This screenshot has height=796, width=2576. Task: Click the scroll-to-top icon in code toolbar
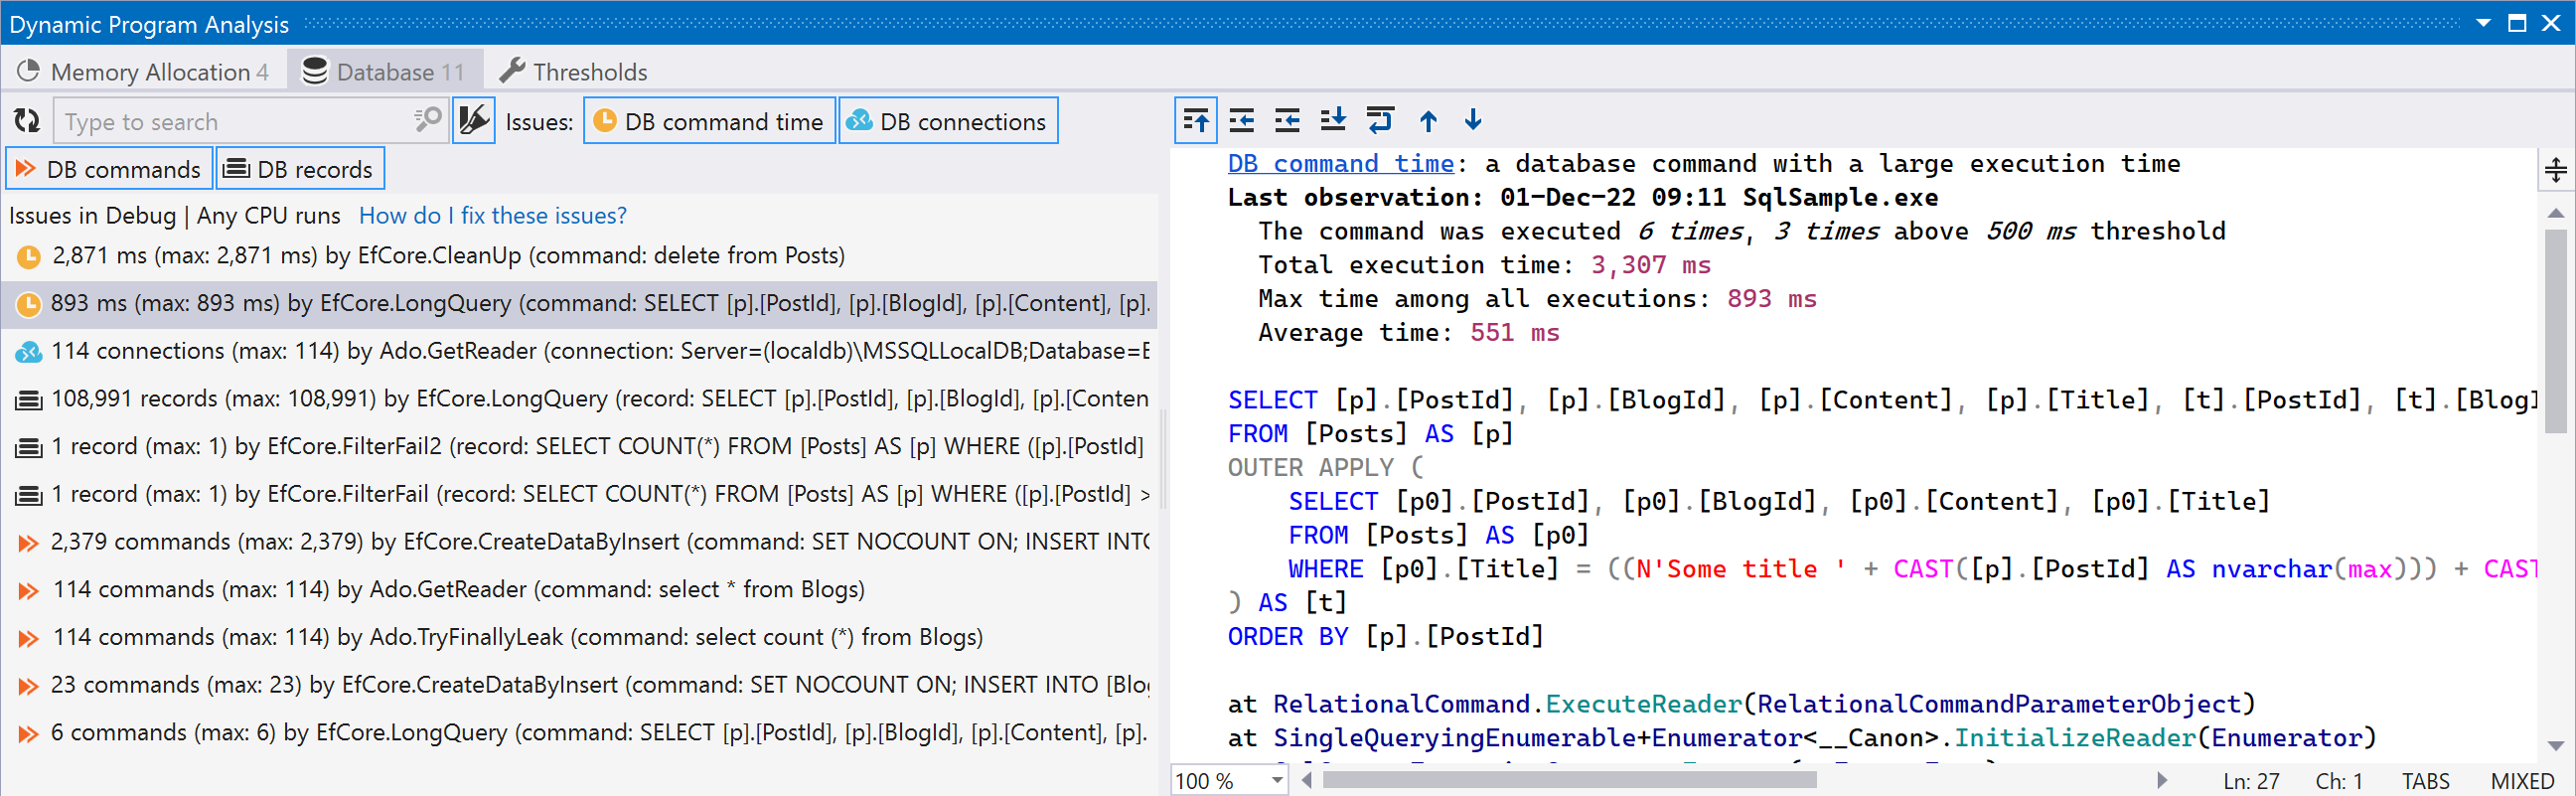[1196, 121]
